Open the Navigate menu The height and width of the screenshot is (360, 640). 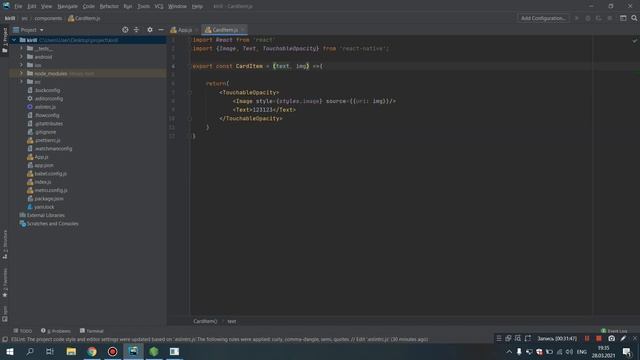[x=67, y=6]
